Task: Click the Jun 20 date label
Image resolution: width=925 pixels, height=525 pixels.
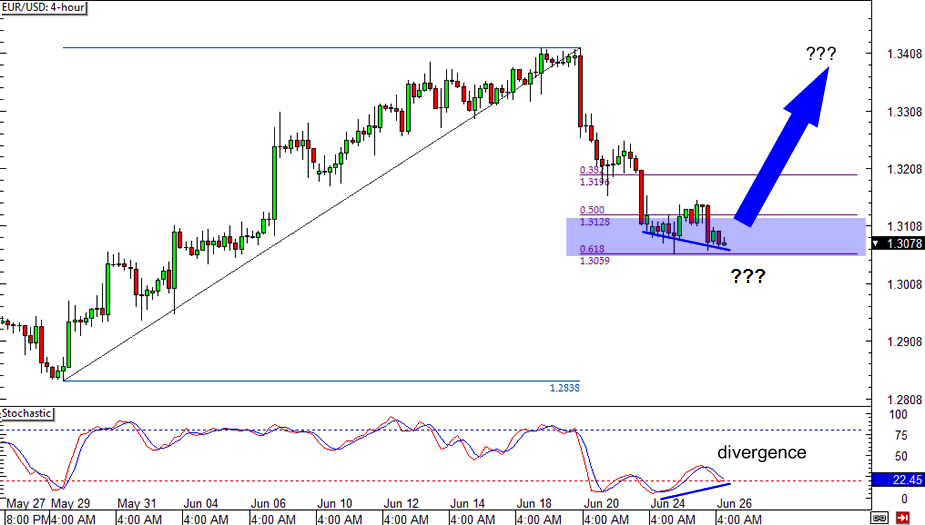Action: [601, 504]
